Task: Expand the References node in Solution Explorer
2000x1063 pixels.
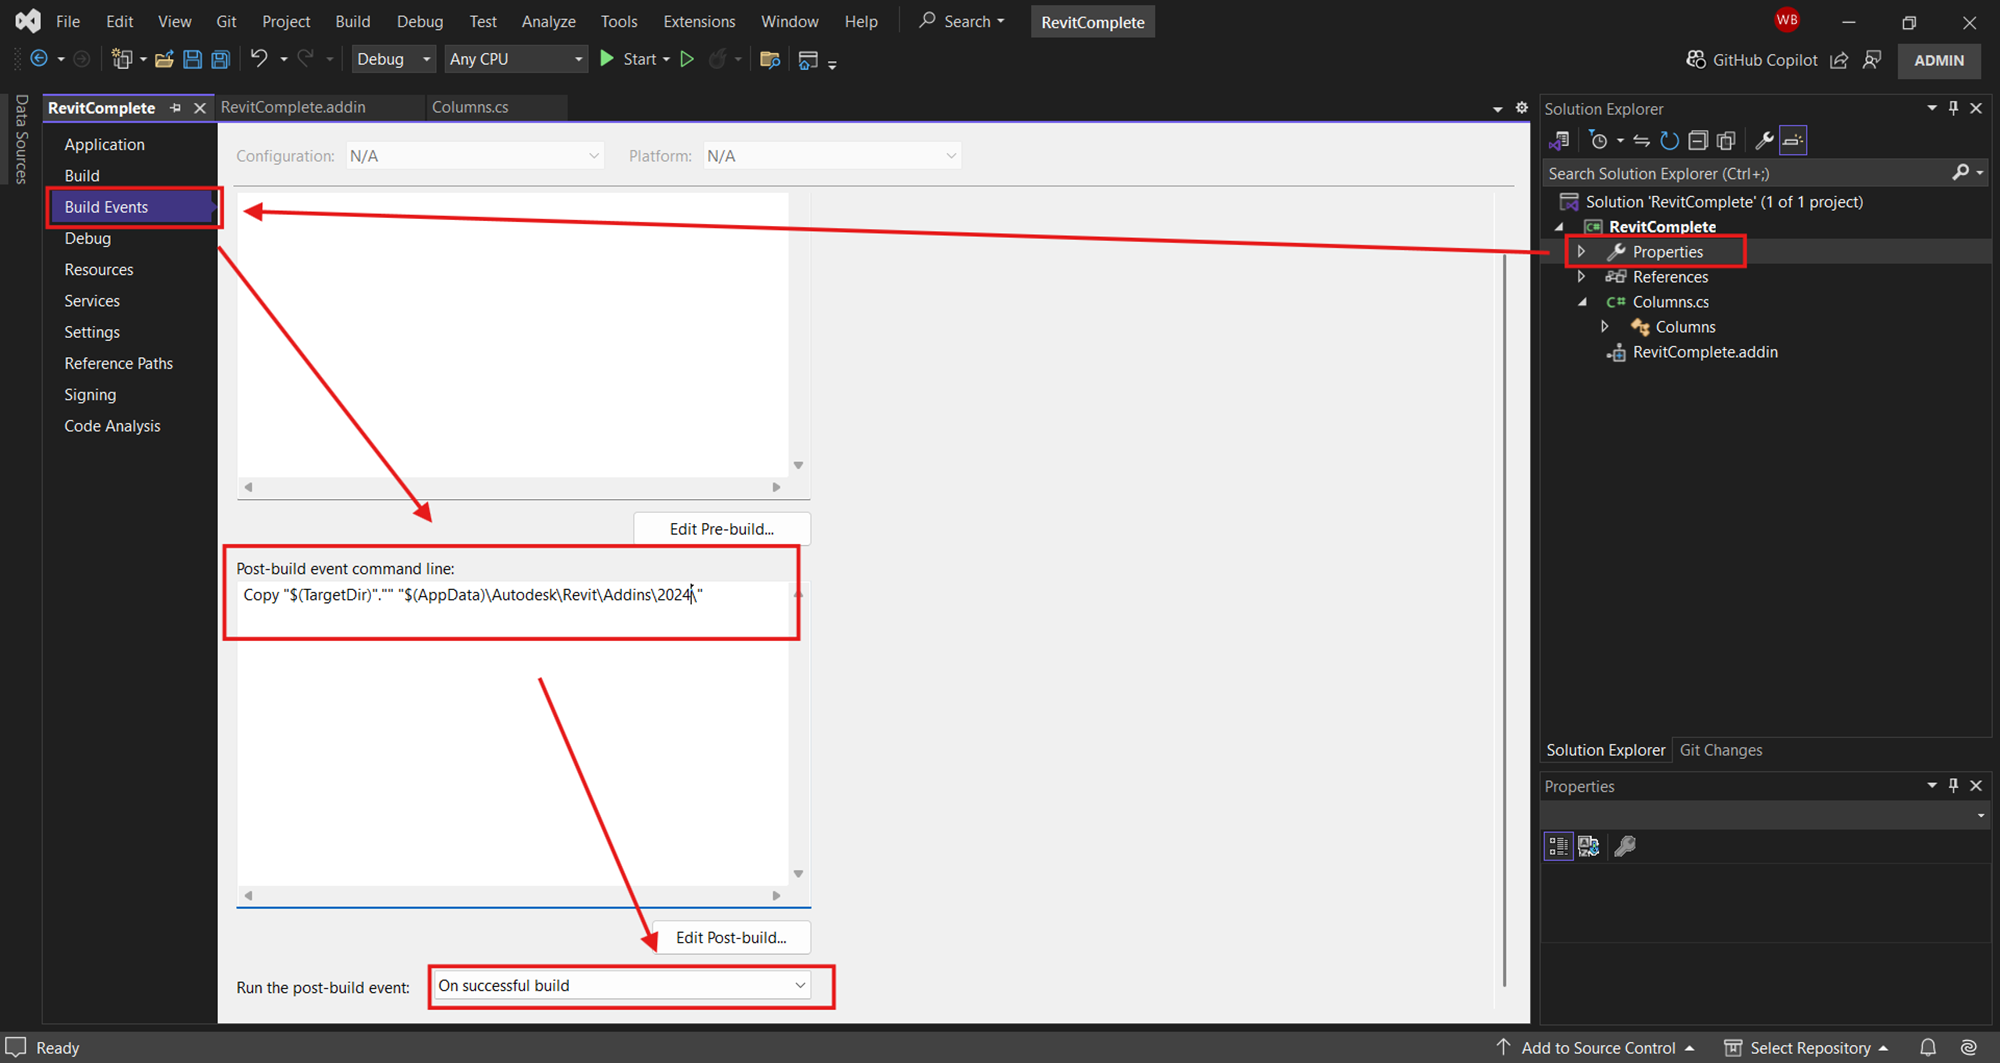Action: (1581, 276)
